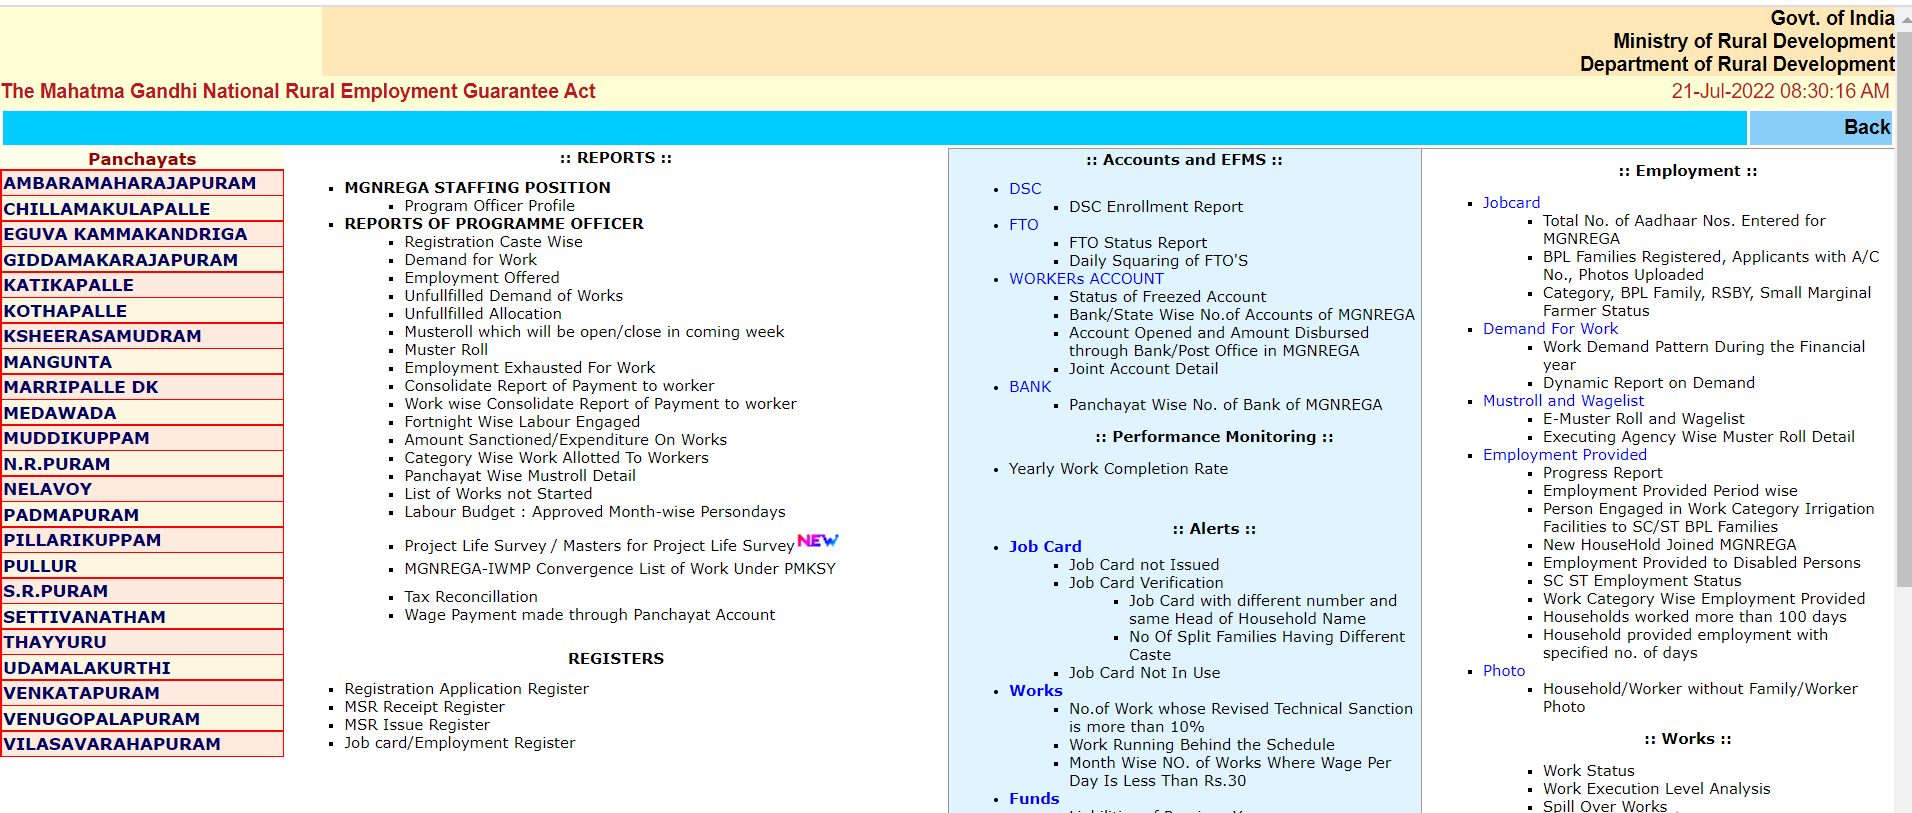This screenshot has height=813, width=1912.
Task: Select N.R.PURAM panchayat
Action: point(57,464)
